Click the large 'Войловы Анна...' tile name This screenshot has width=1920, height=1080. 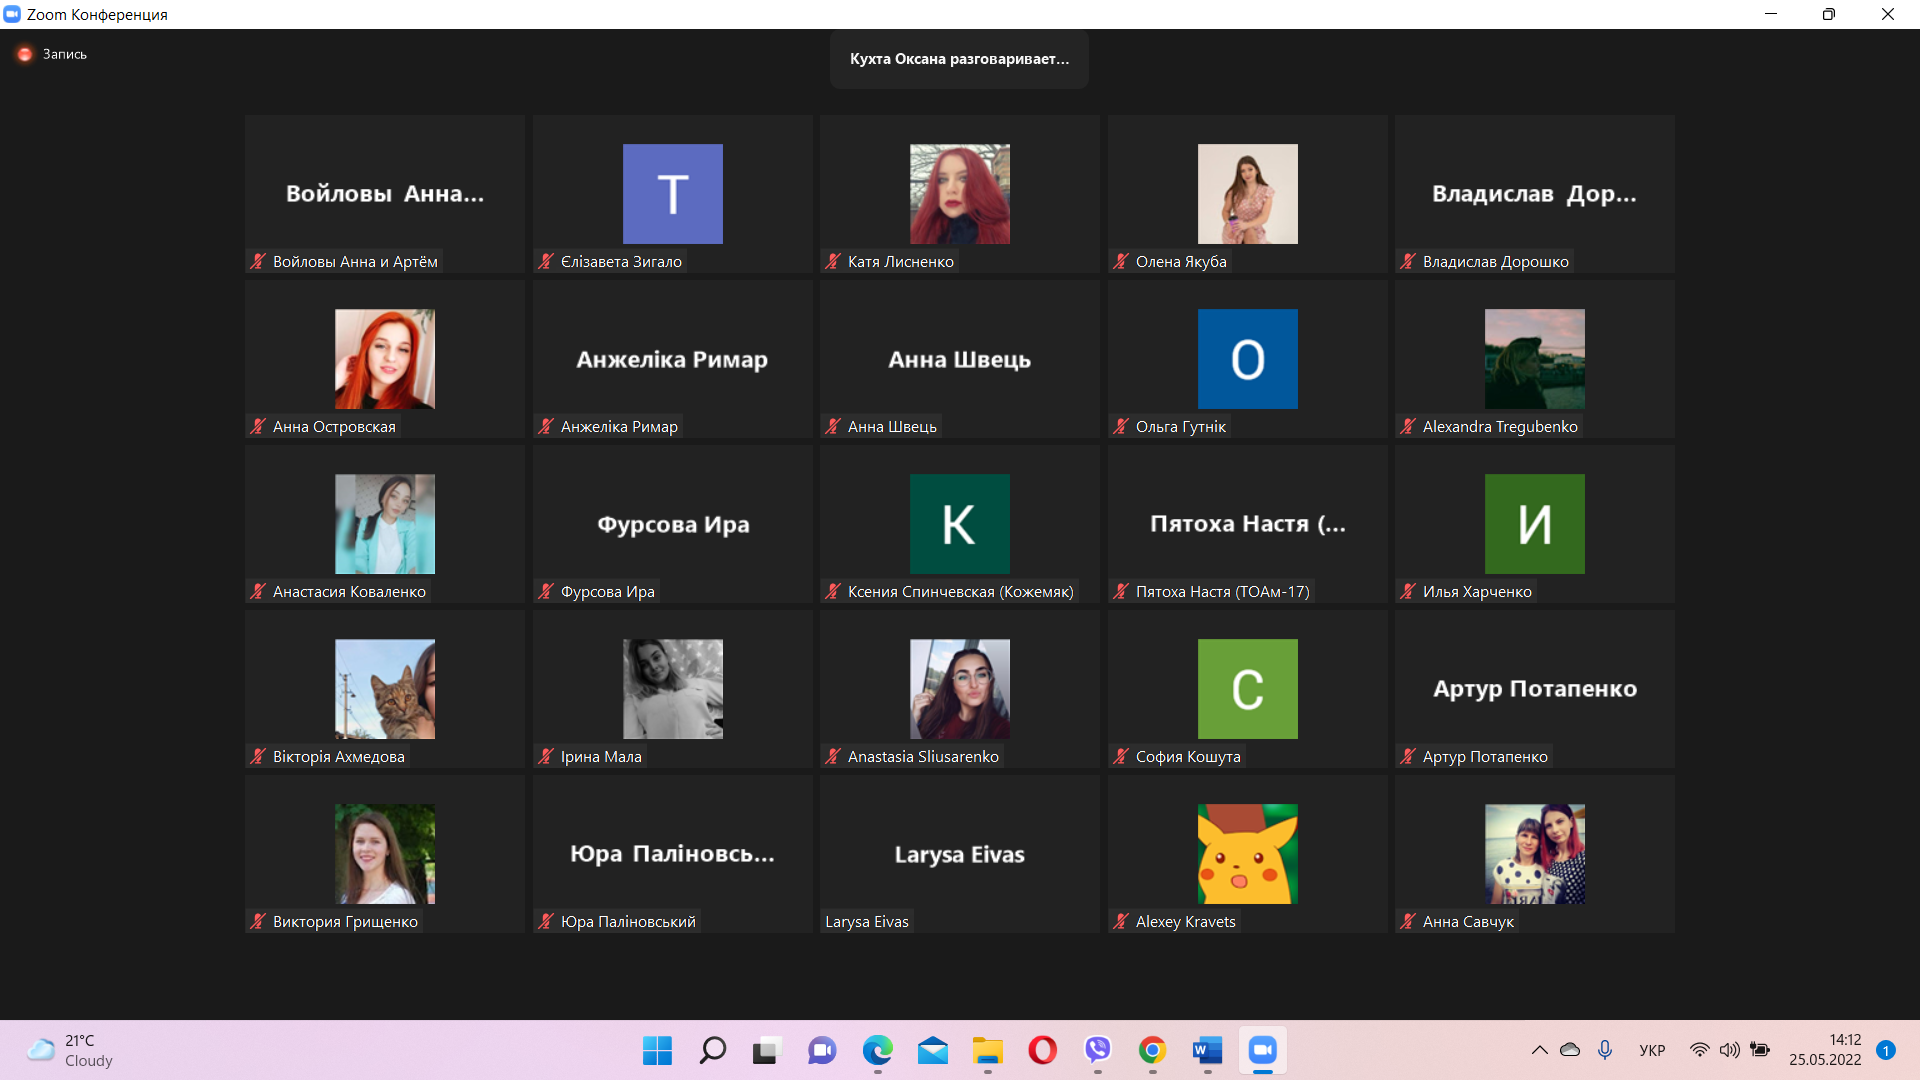384,194
